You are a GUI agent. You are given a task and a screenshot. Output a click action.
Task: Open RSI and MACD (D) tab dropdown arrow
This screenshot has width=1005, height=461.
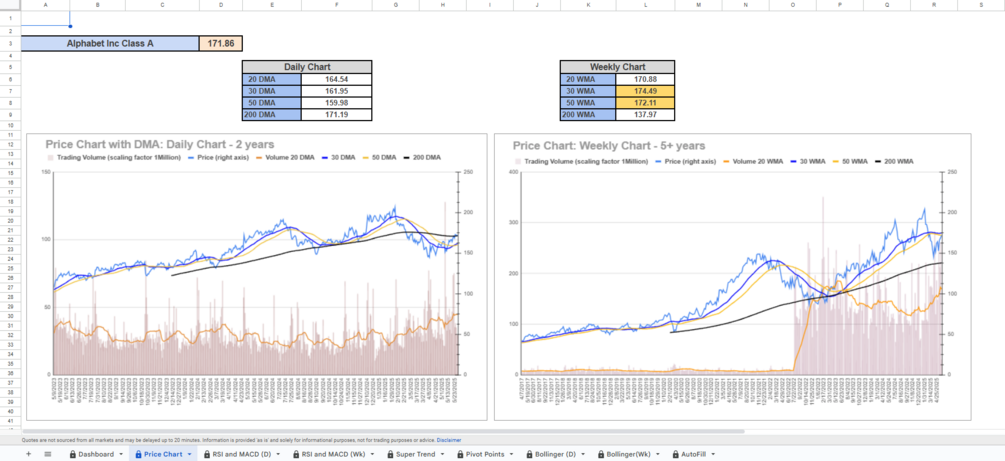[278, 454]
